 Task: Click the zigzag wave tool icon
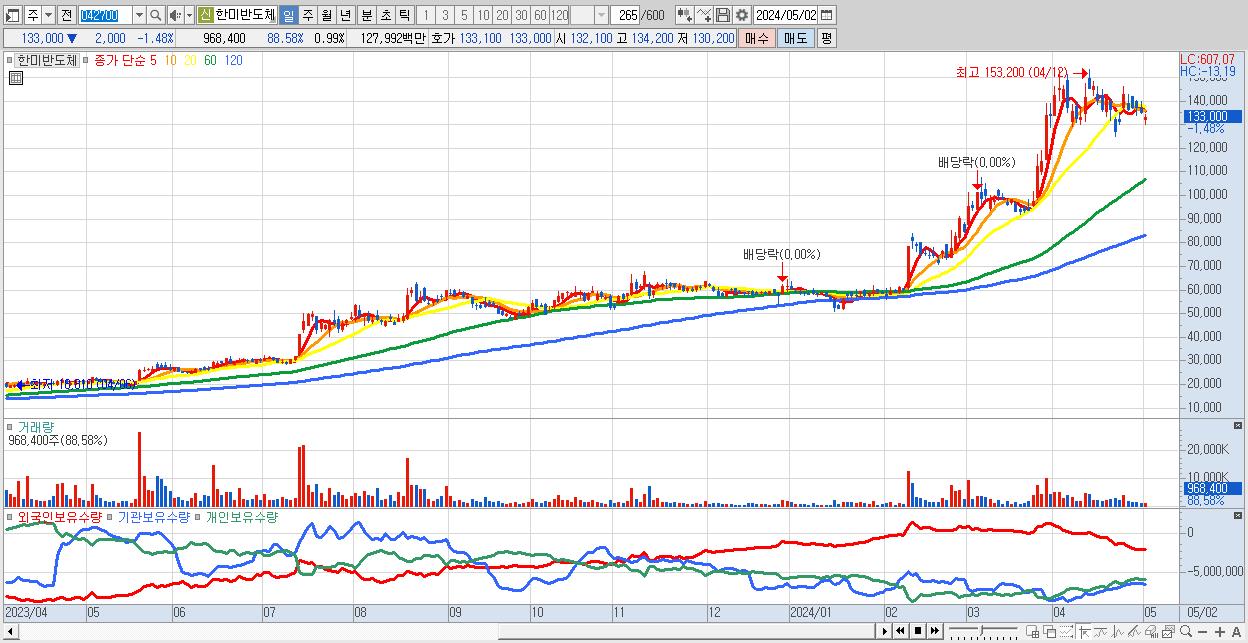tap(1118, 631)
